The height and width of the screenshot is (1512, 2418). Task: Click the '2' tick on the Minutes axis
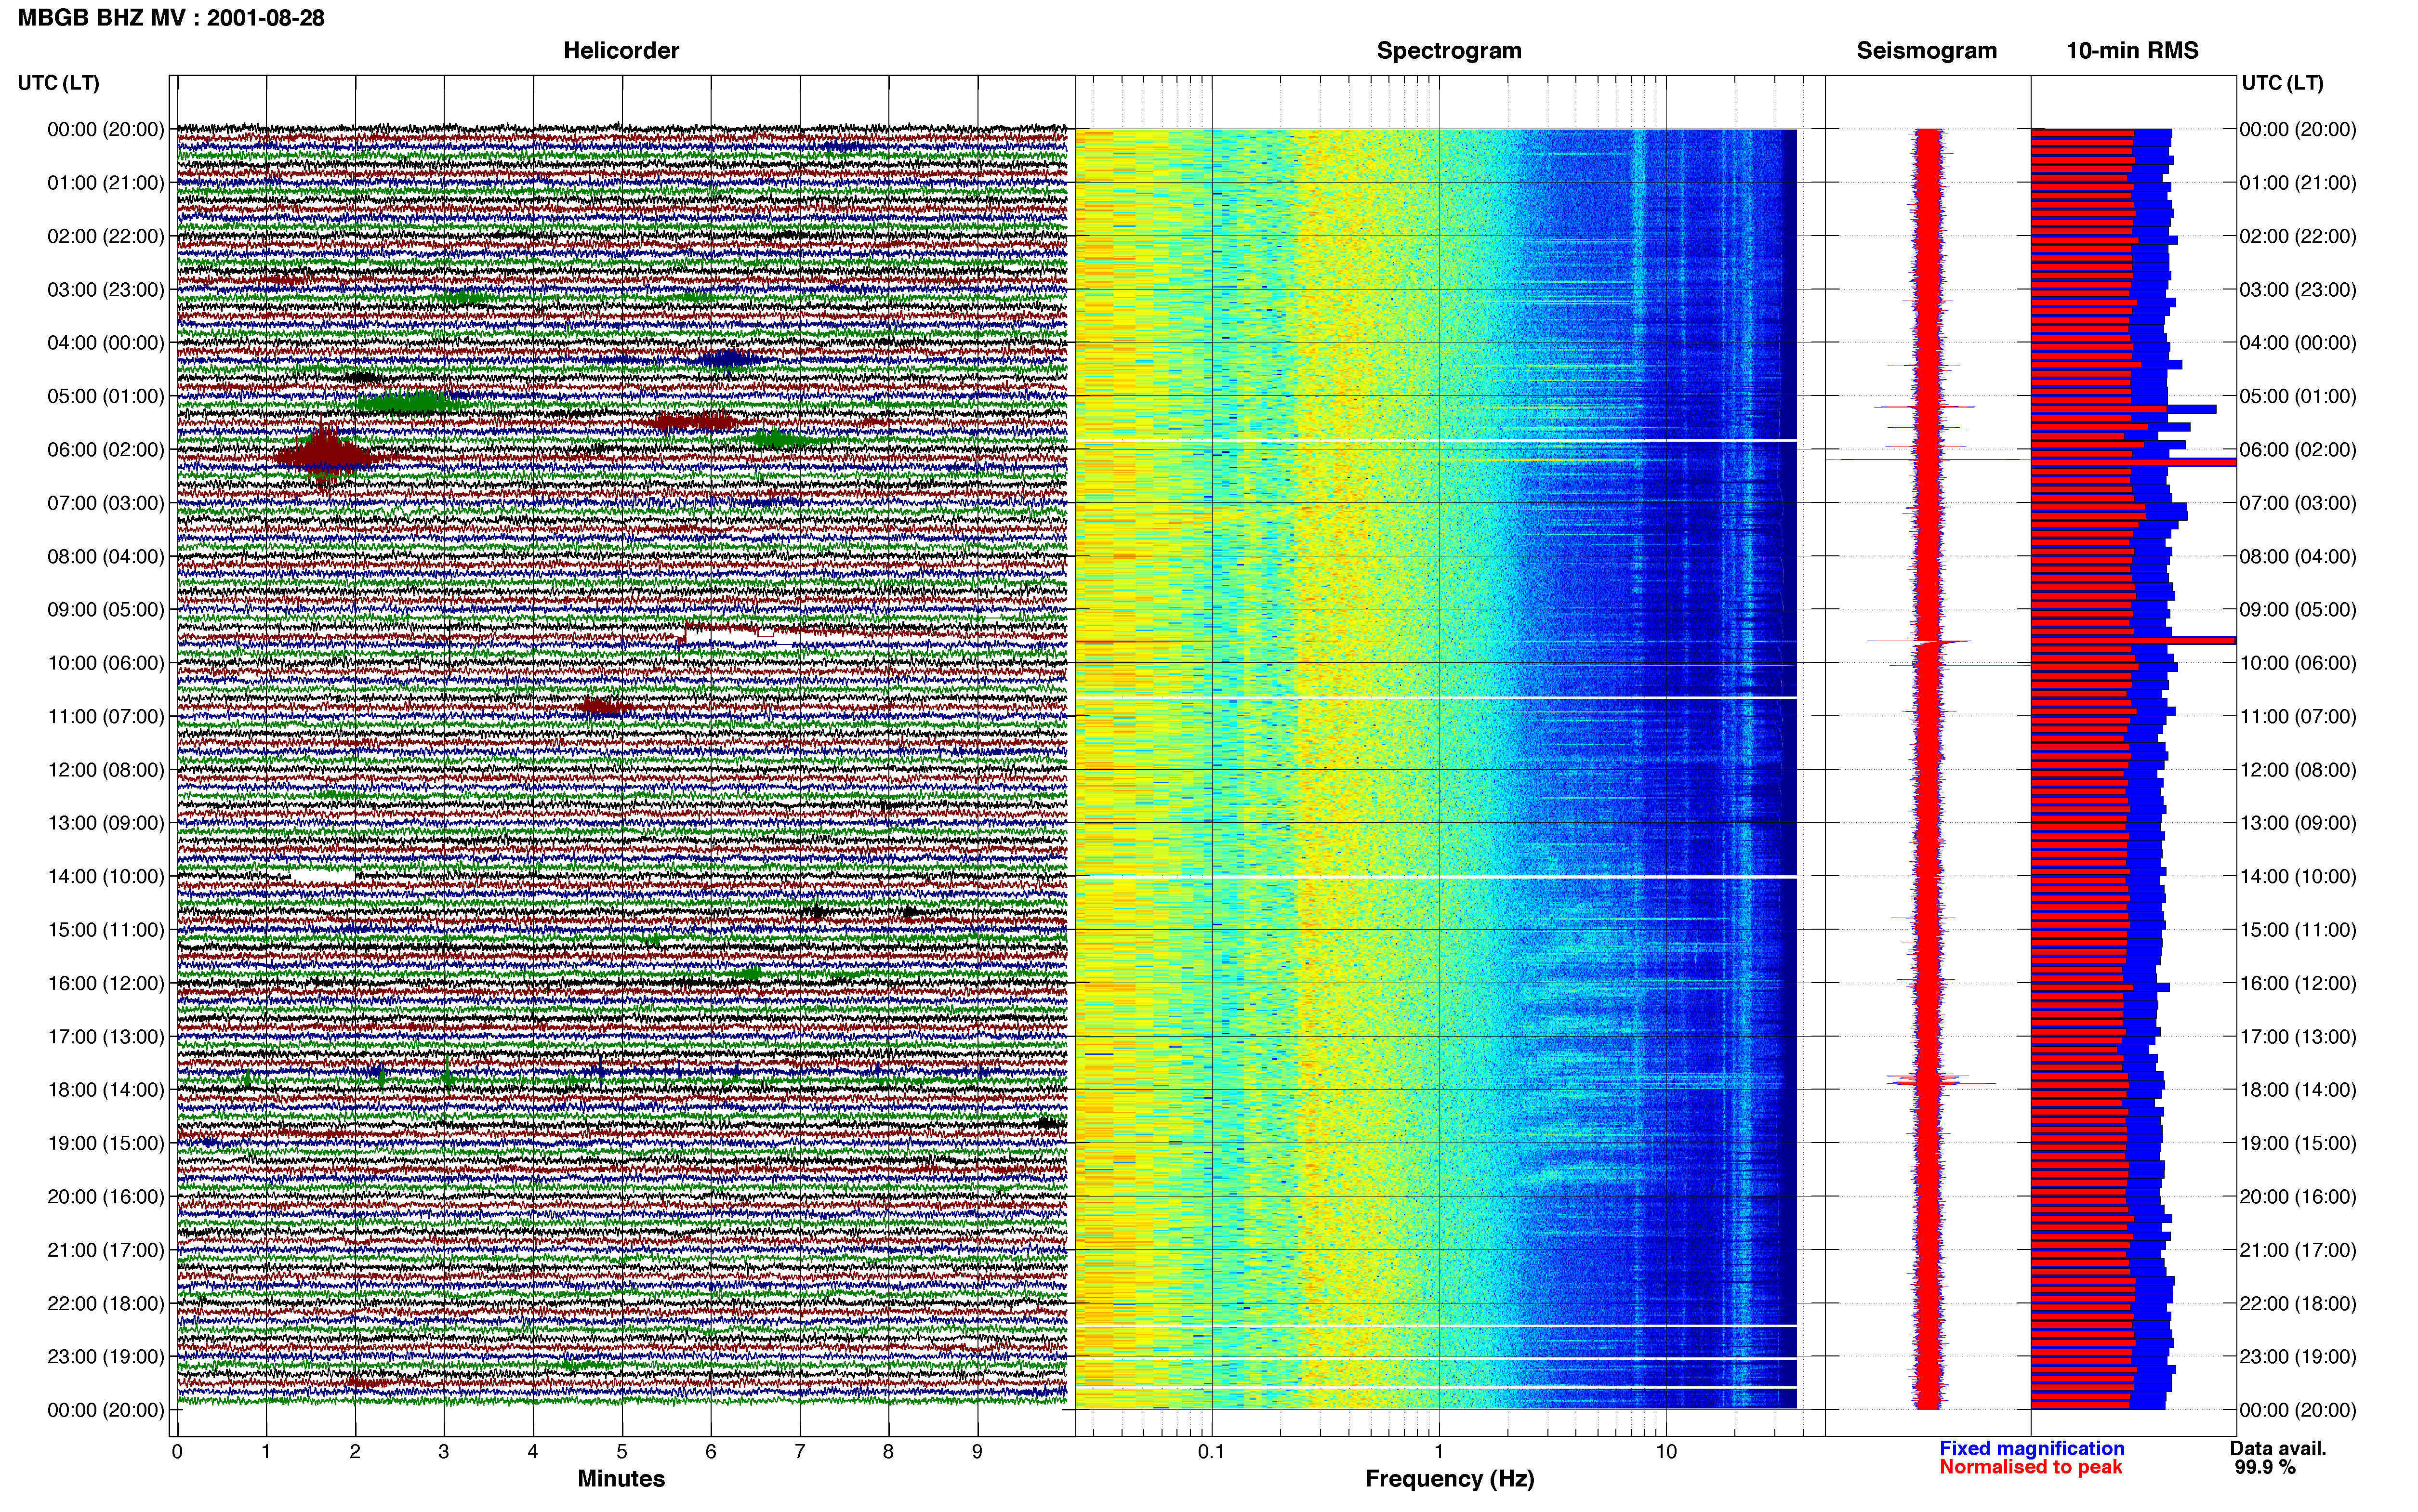(x=355, y=1451)
